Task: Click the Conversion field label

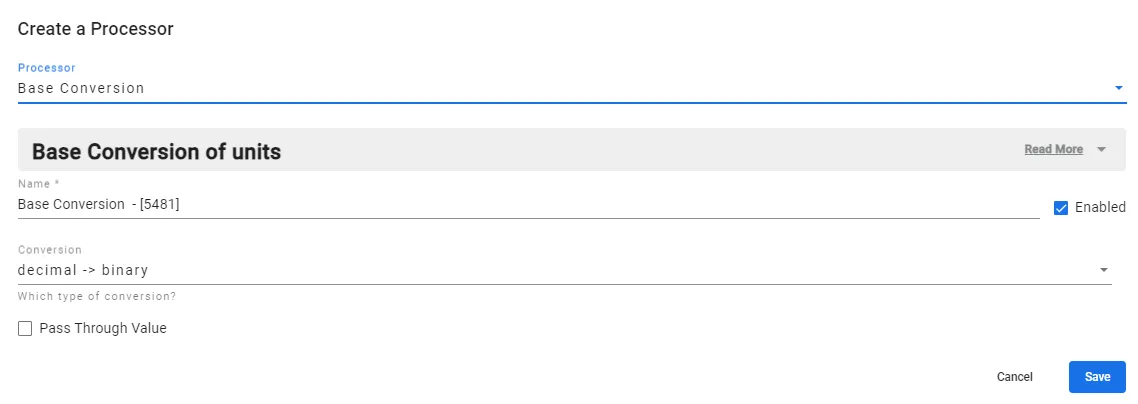Action: [x=49, y=250]
